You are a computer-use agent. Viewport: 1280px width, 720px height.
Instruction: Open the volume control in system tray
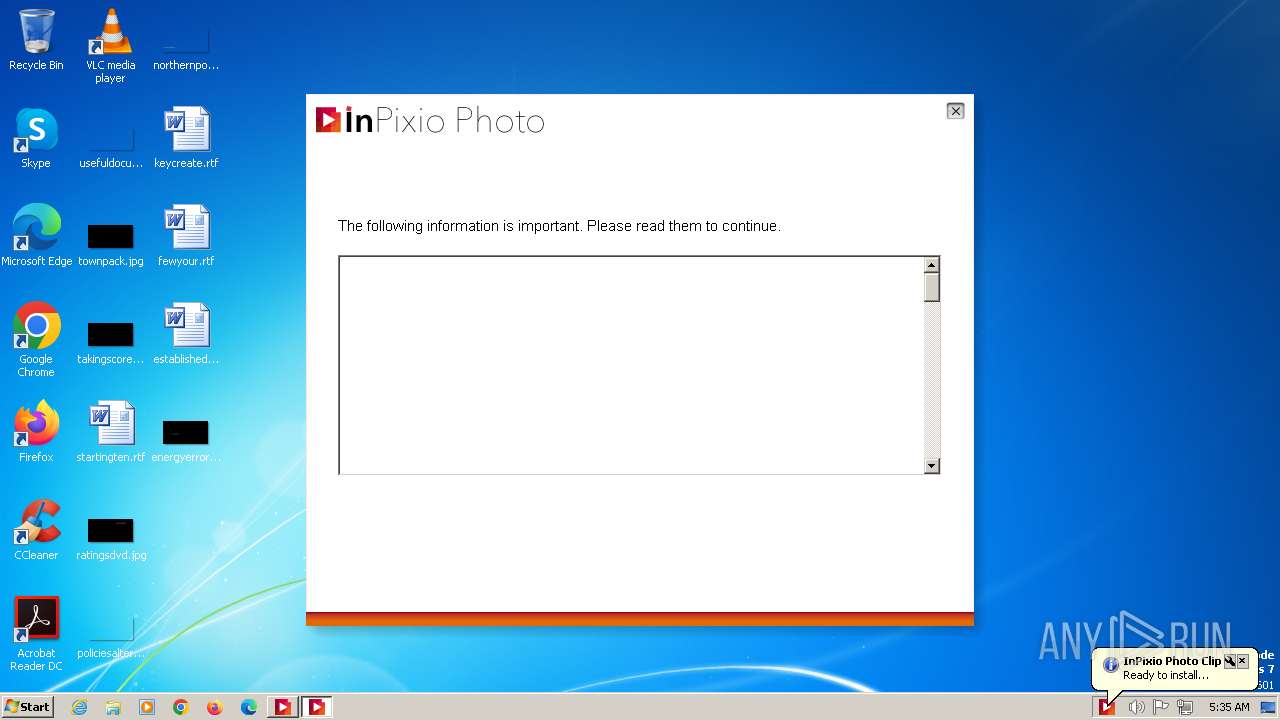tap(1136, 707)
